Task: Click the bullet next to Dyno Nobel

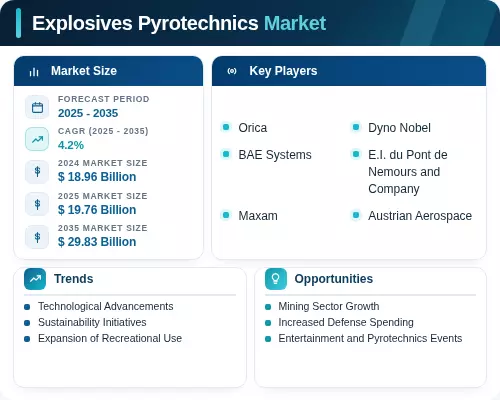Action: click(x=356, y=127)
